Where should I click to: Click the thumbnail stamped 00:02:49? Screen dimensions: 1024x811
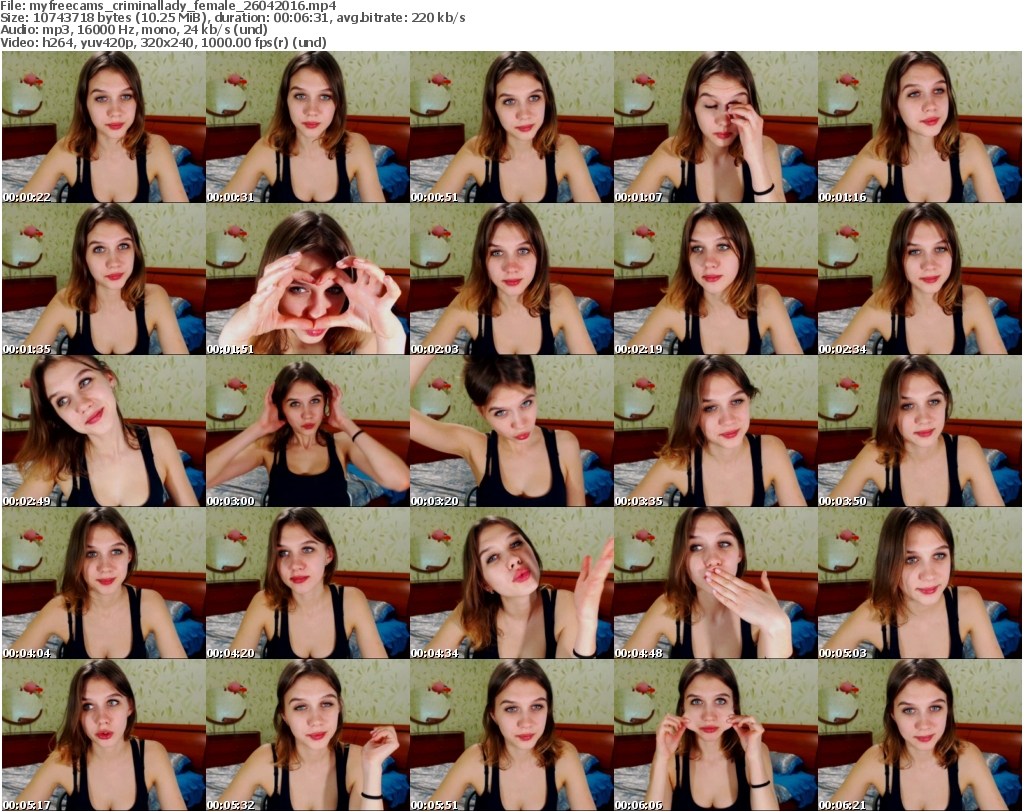[x=103, y=431]
